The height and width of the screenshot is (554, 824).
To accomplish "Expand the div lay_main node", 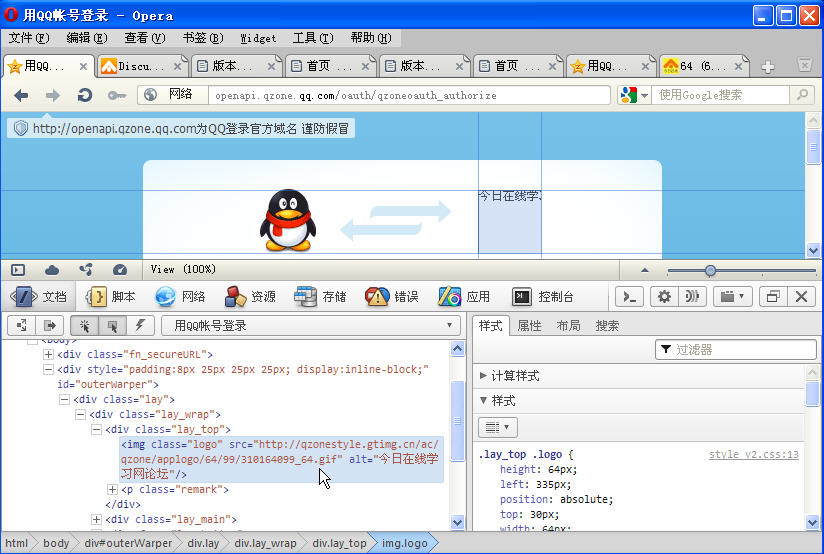I will coord(96,519).
